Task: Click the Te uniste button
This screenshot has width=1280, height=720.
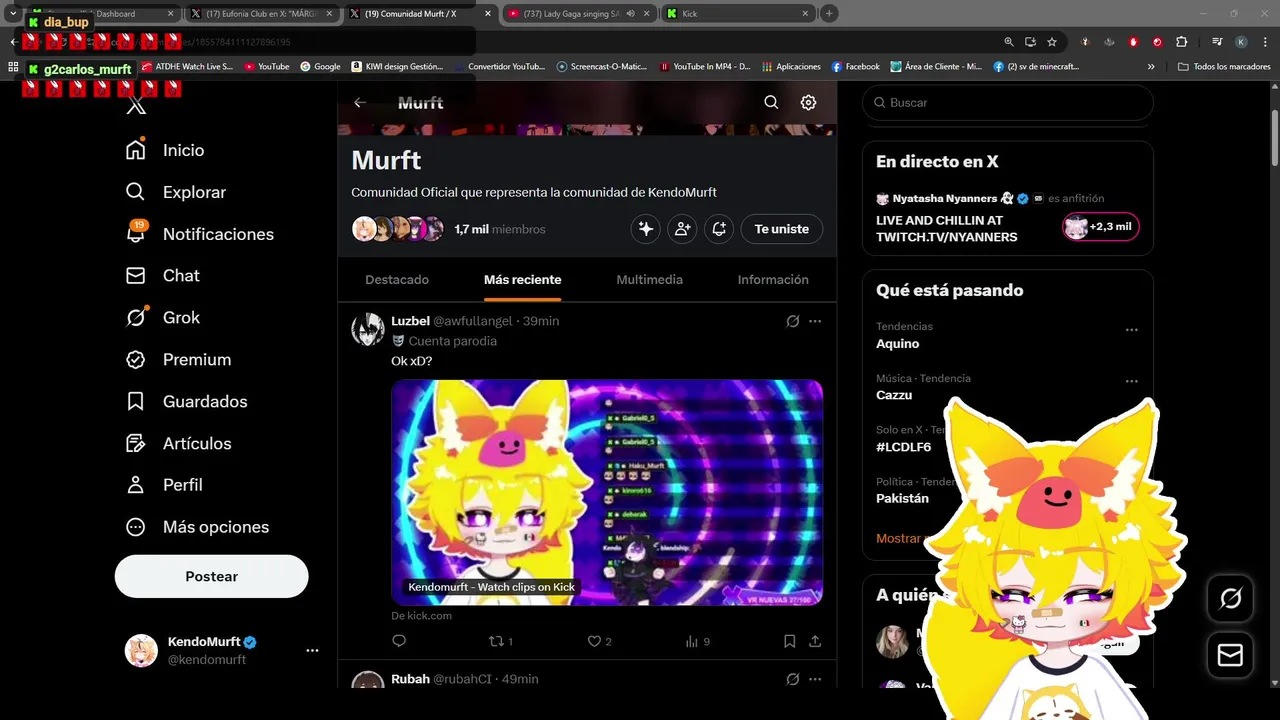Action: click(781, 229)
